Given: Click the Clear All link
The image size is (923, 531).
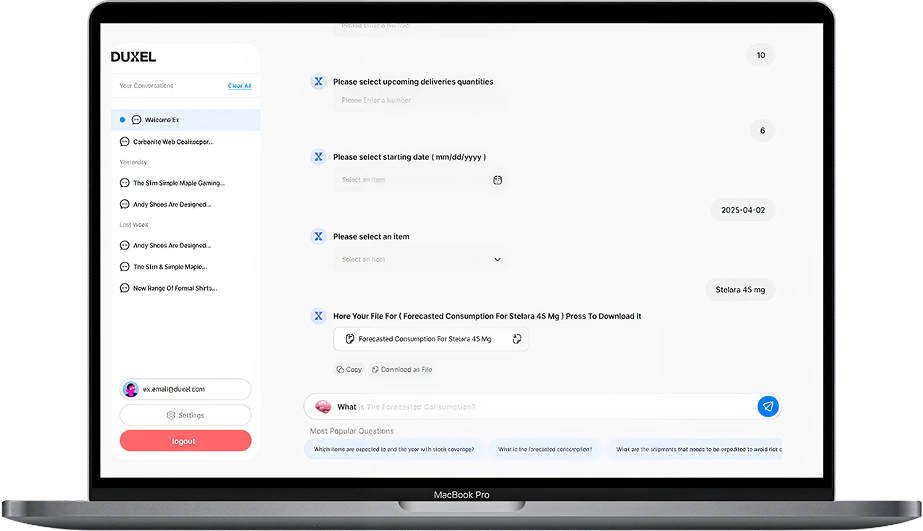Looking at the screenshot, I should click(239, 86).
